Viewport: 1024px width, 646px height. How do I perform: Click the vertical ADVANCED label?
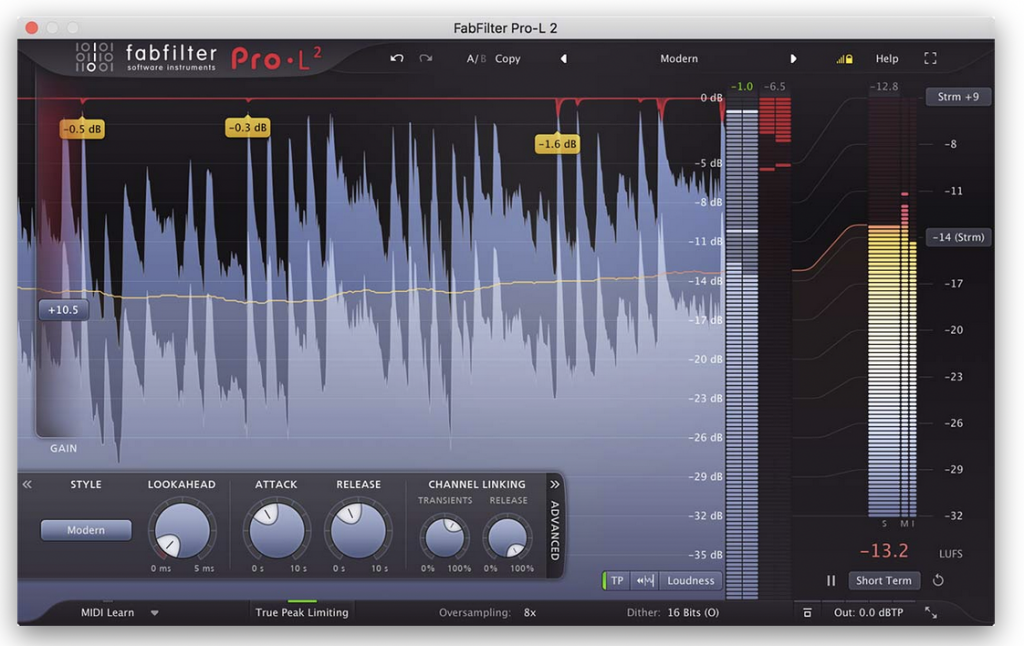point(554,530)
